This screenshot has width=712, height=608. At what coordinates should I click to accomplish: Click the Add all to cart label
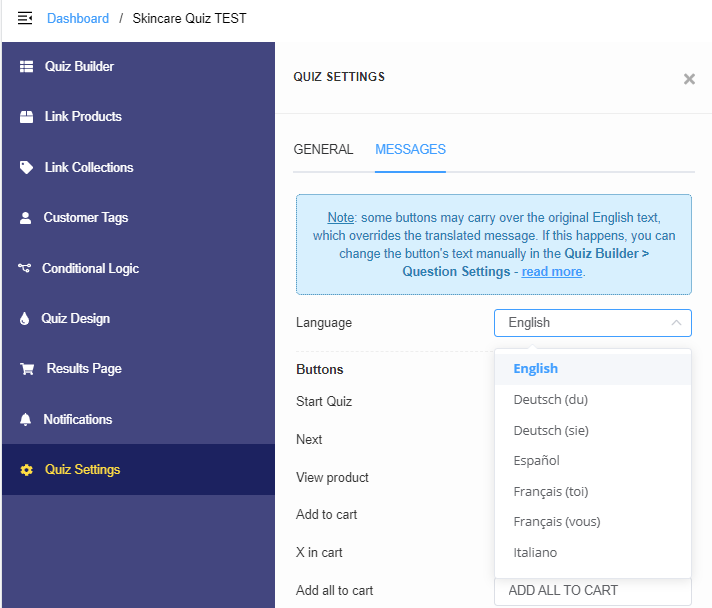335,590
